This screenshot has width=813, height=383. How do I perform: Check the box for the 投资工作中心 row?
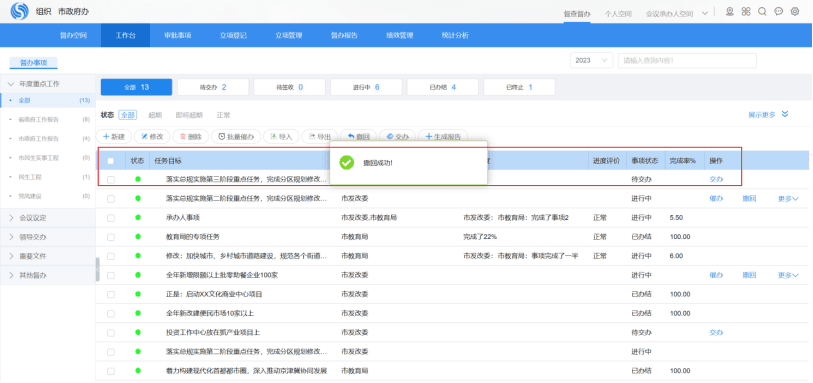pos(110,333)
